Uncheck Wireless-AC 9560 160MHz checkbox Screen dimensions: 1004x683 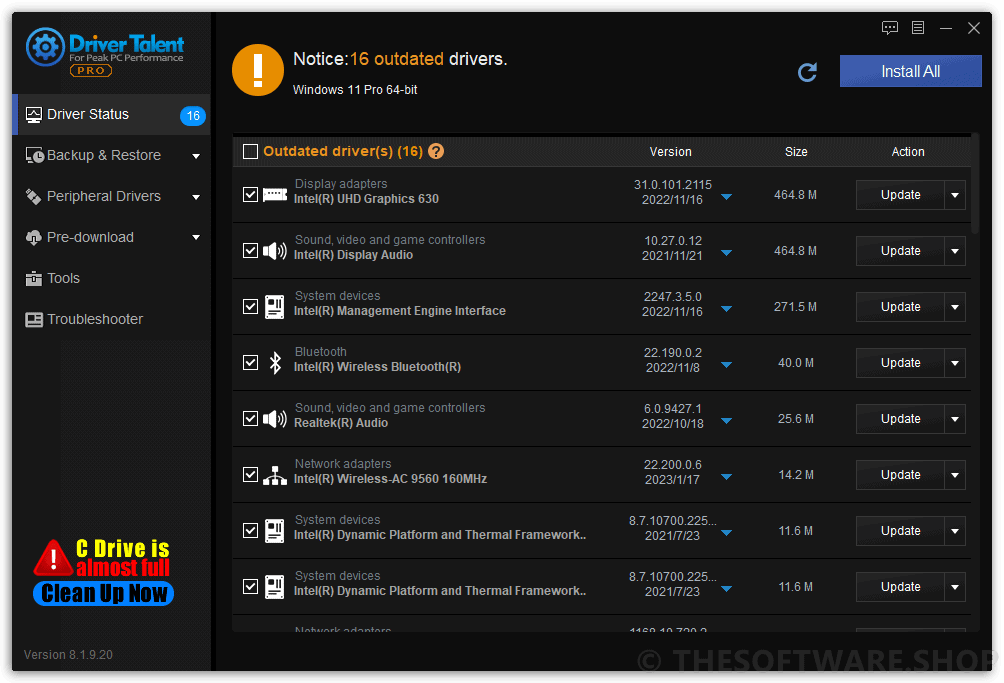click(250, 475)
